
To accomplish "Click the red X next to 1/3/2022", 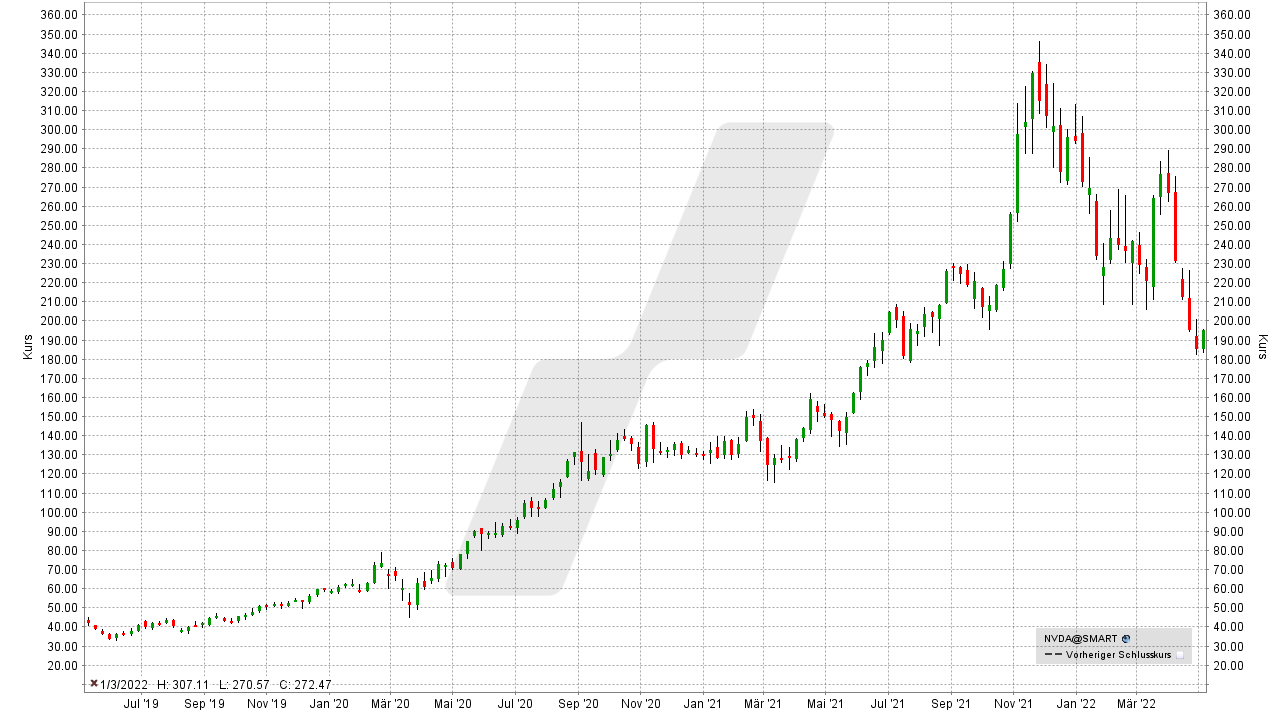I will pos(94,684).
